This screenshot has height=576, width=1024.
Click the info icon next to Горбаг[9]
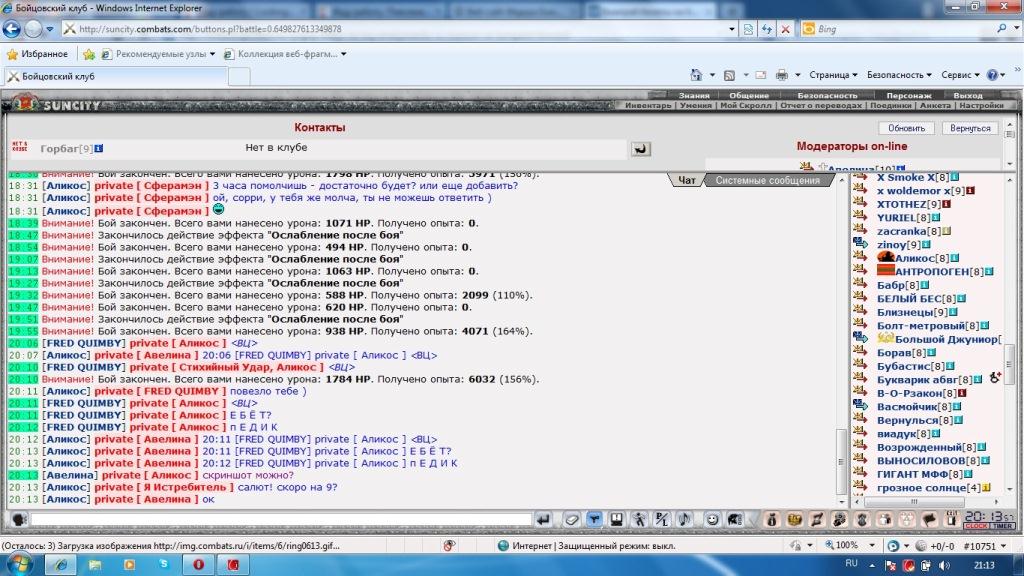click(99, 148)
